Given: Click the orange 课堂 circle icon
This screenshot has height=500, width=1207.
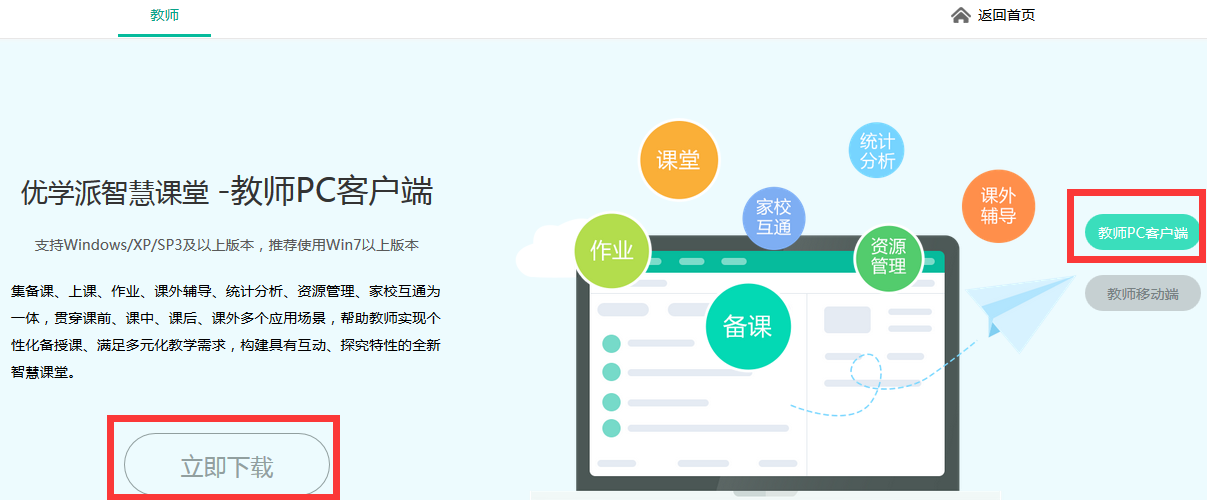Looking at the screenshot, I should tap(678, 160).
